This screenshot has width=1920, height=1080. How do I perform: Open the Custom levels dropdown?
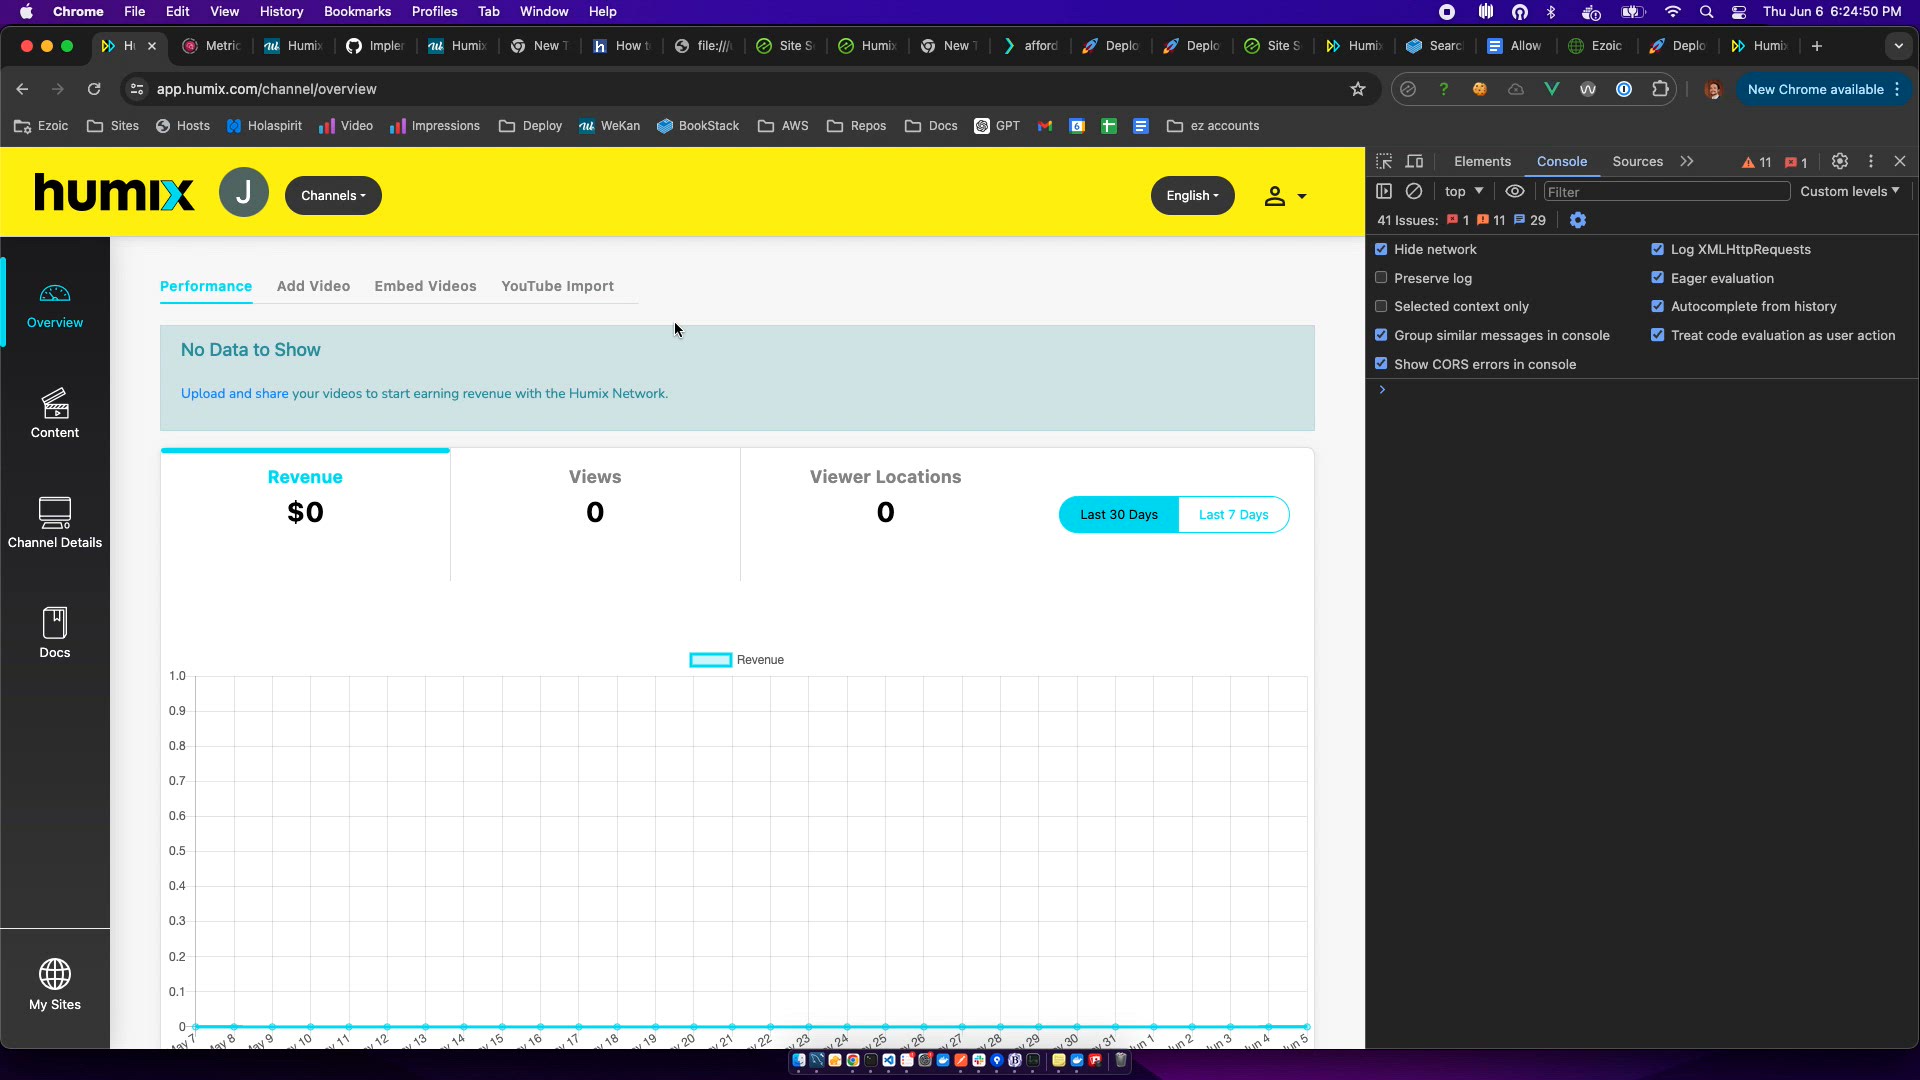point(1849,191)
